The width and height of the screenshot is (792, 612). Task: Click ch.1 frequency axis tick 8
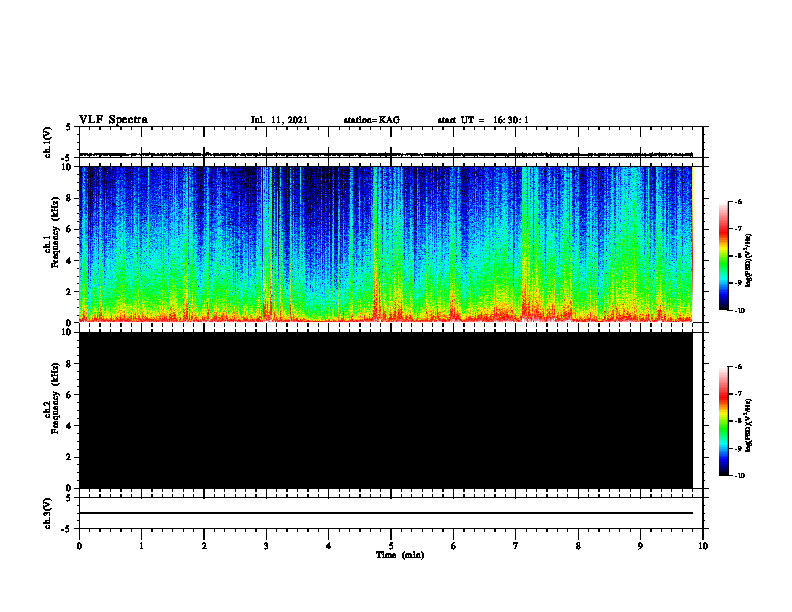click(x=70, y=198)
